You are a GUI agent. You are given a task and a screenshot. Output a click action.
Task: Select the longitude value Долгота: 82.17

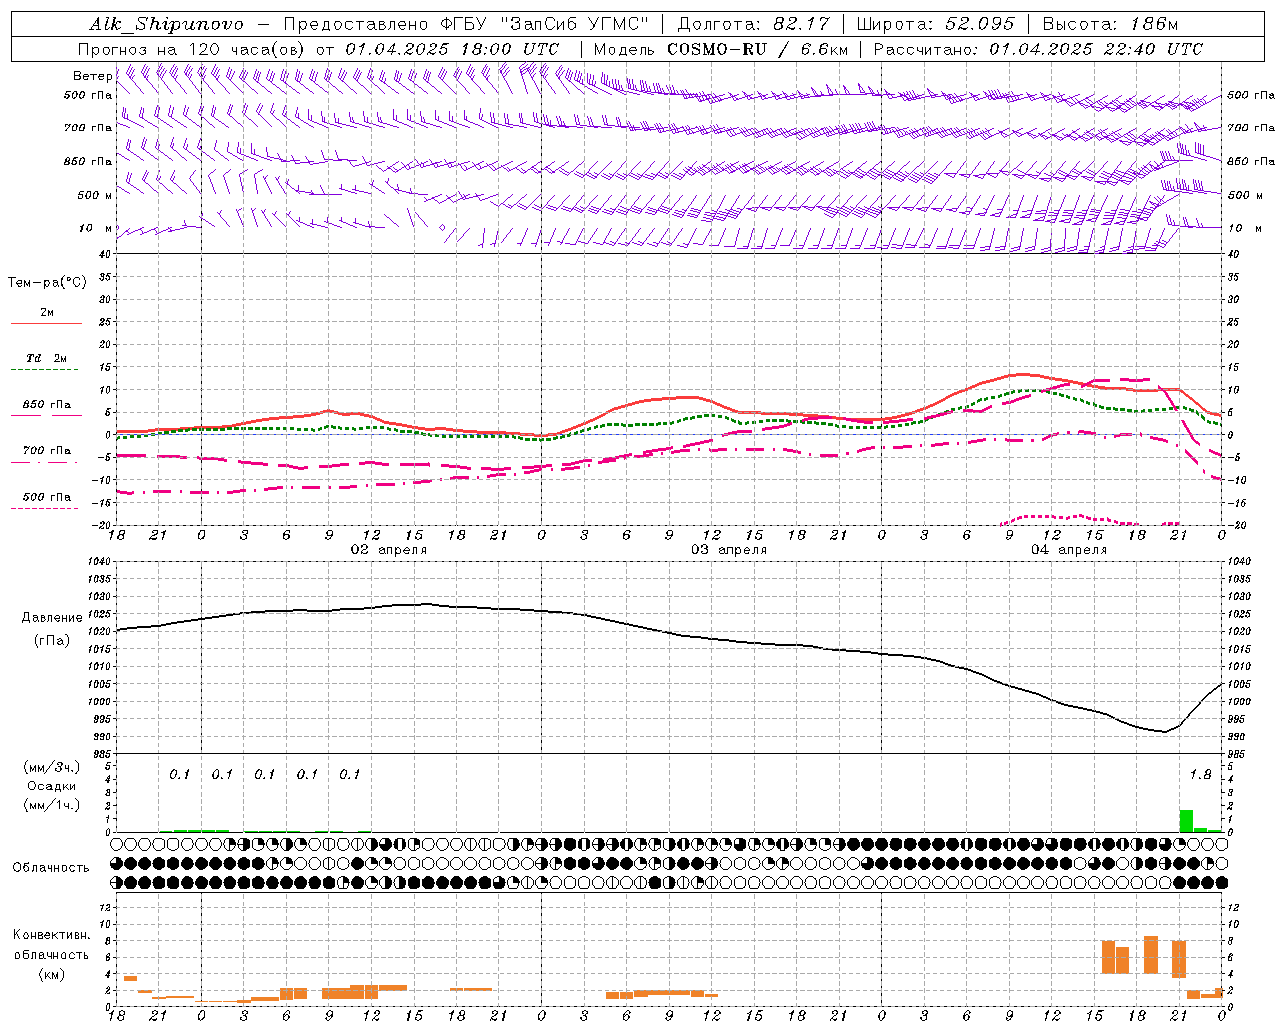pyautogui.click(x=754, y=24)
